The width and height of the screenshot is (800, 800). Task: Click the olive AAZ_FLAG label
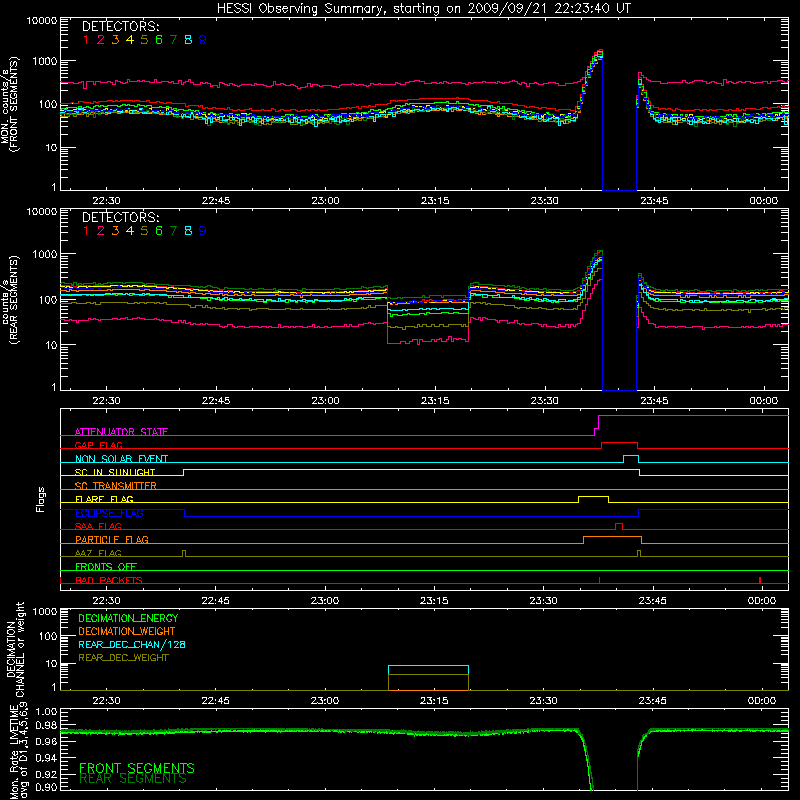[x=98, y=553]
